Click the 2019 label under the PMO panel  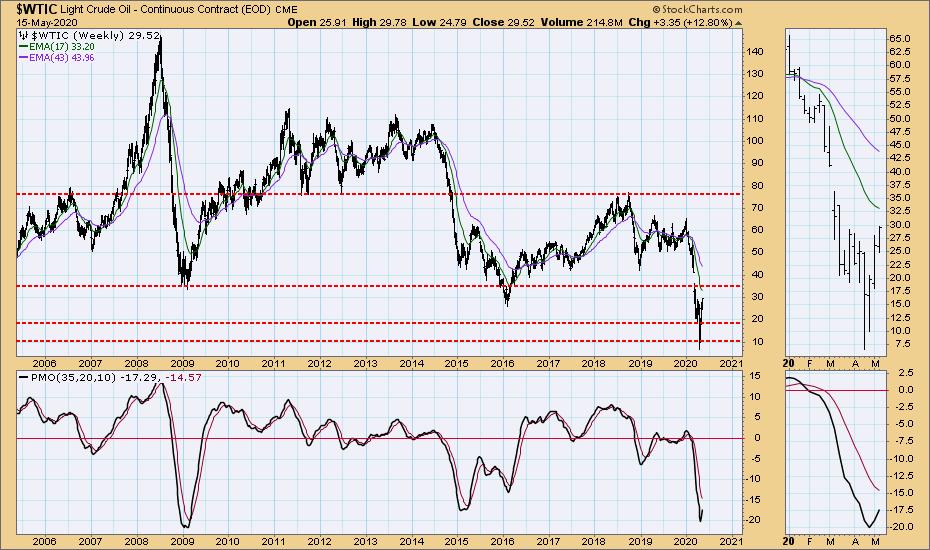pos(640,541)
